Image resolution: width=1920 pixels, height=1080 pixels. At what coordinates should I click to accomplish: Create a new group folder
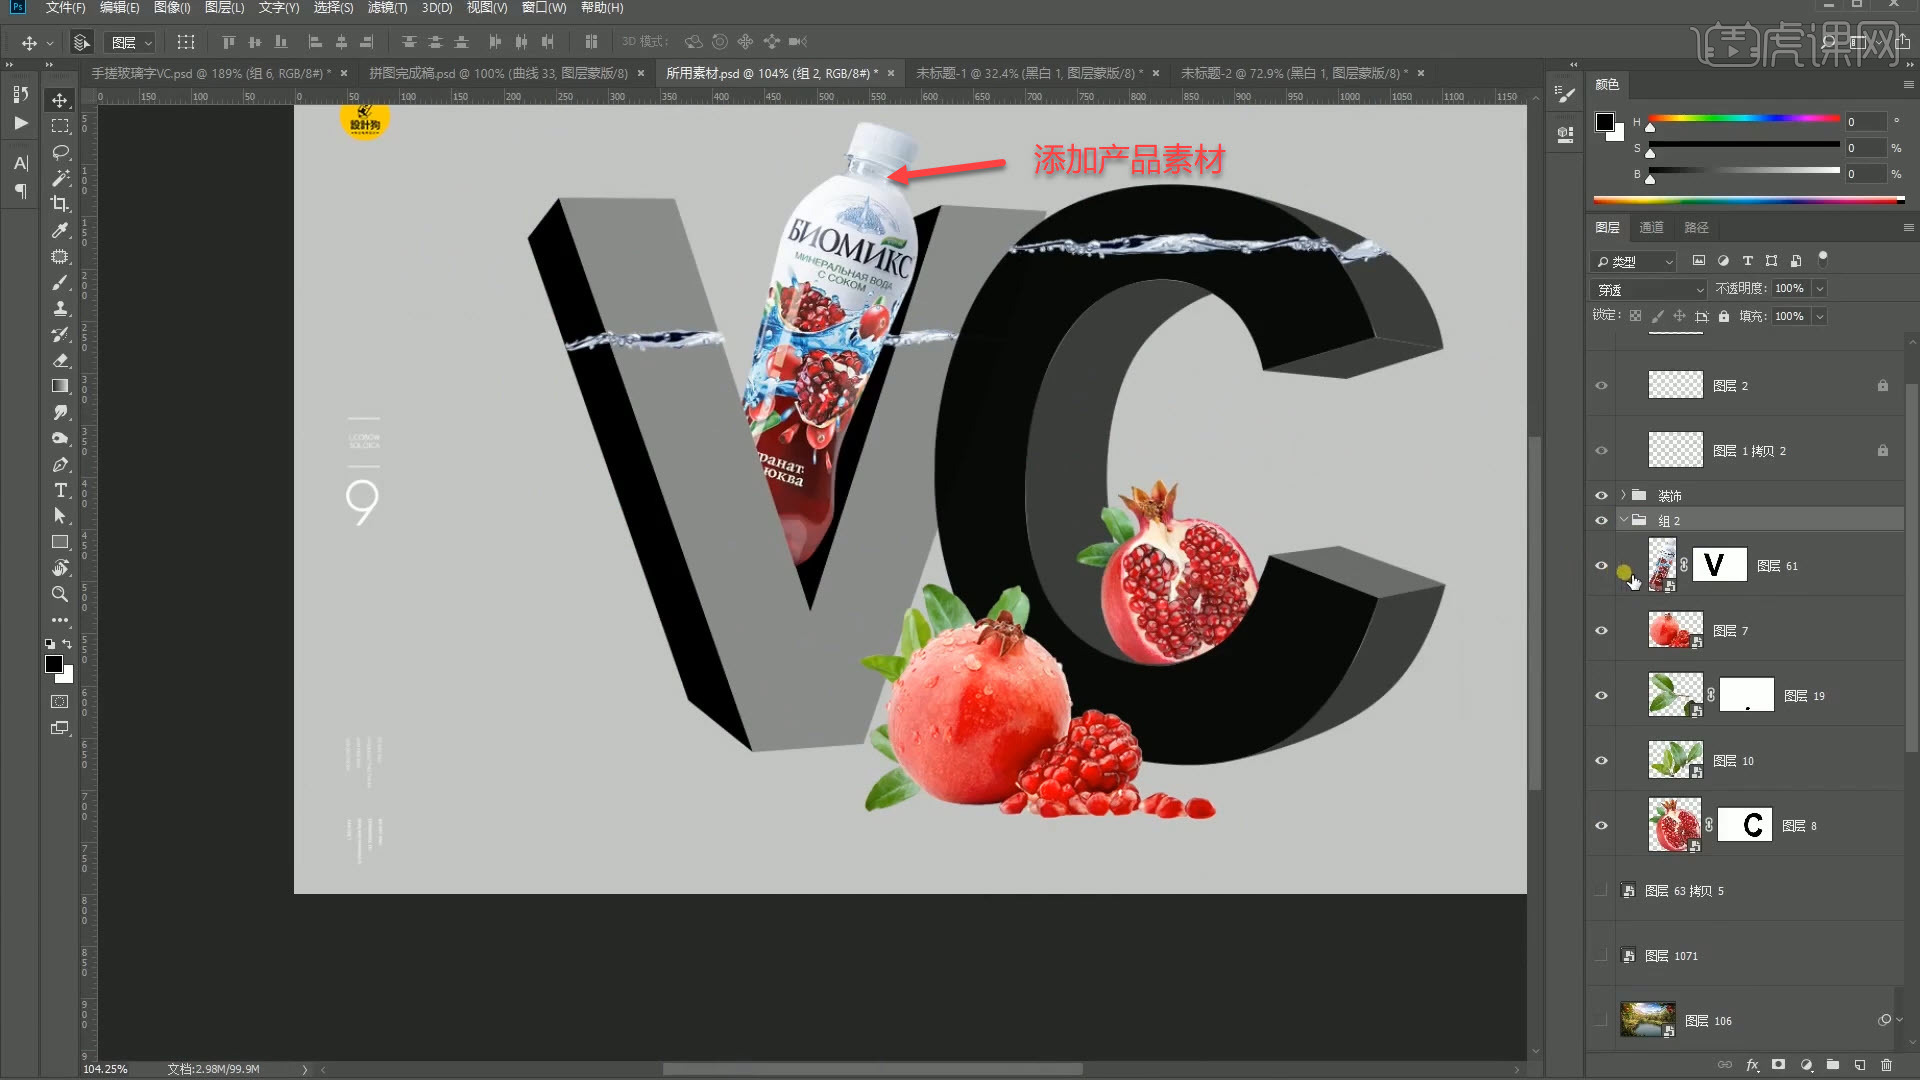point(1833,1065)
